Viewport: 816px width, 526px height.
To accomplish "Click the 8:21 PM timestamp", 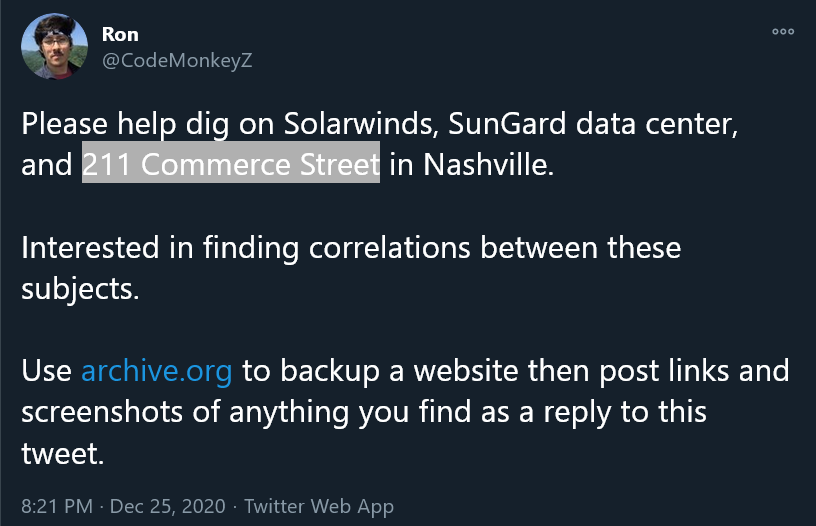I will tap(58, 507).
